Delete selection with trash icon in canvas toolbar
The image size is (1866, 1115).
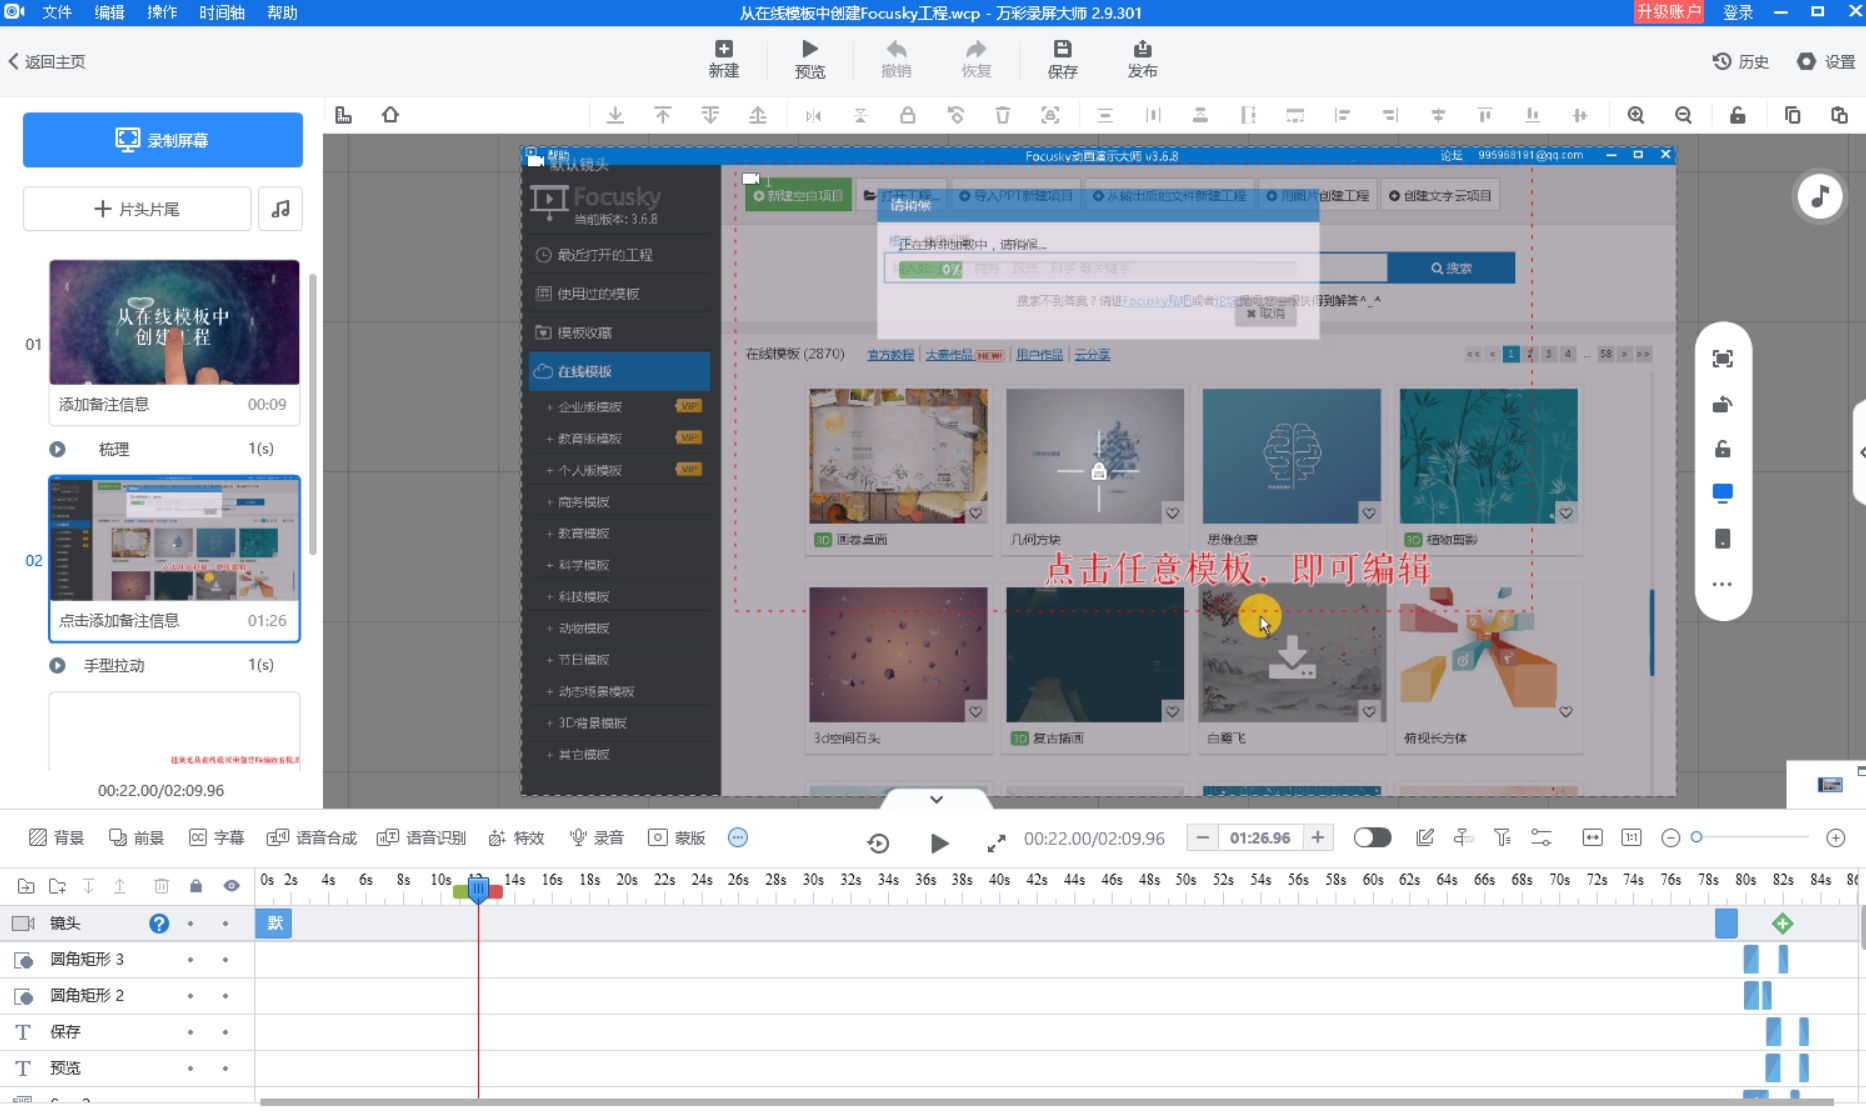[1002, 115]
